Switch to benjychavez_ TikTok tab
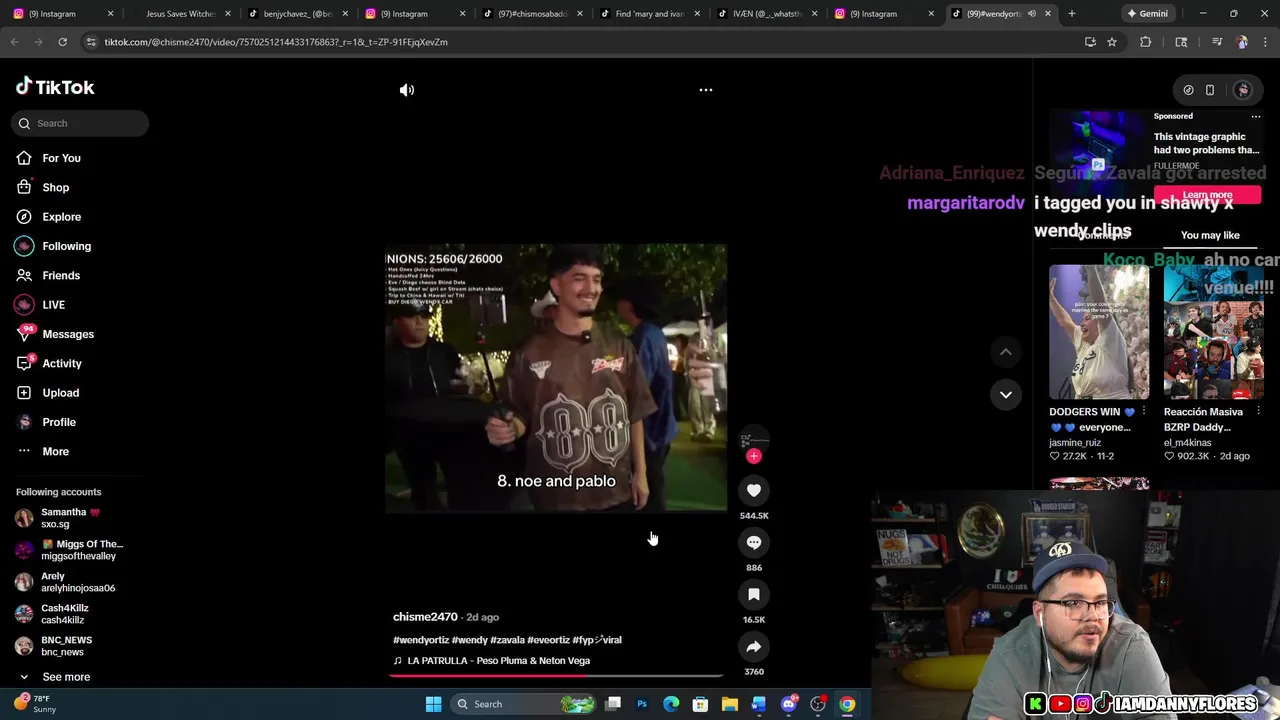Screen dimensions: 1280x720 pyautogui.click(x=297, y=14)
